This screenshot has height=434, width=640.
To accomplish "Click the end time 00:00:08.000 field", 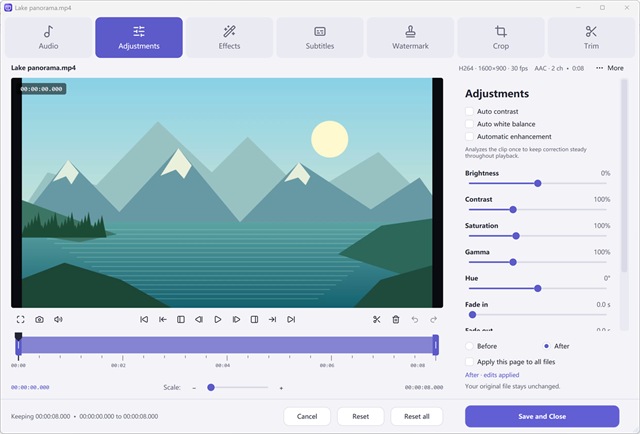I will (424, 387).
